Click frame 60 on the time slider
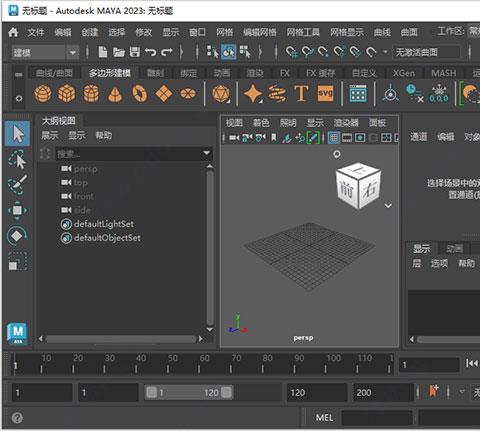Image resolution: width=480 pixels, height=431 pixels. (199, 364)
